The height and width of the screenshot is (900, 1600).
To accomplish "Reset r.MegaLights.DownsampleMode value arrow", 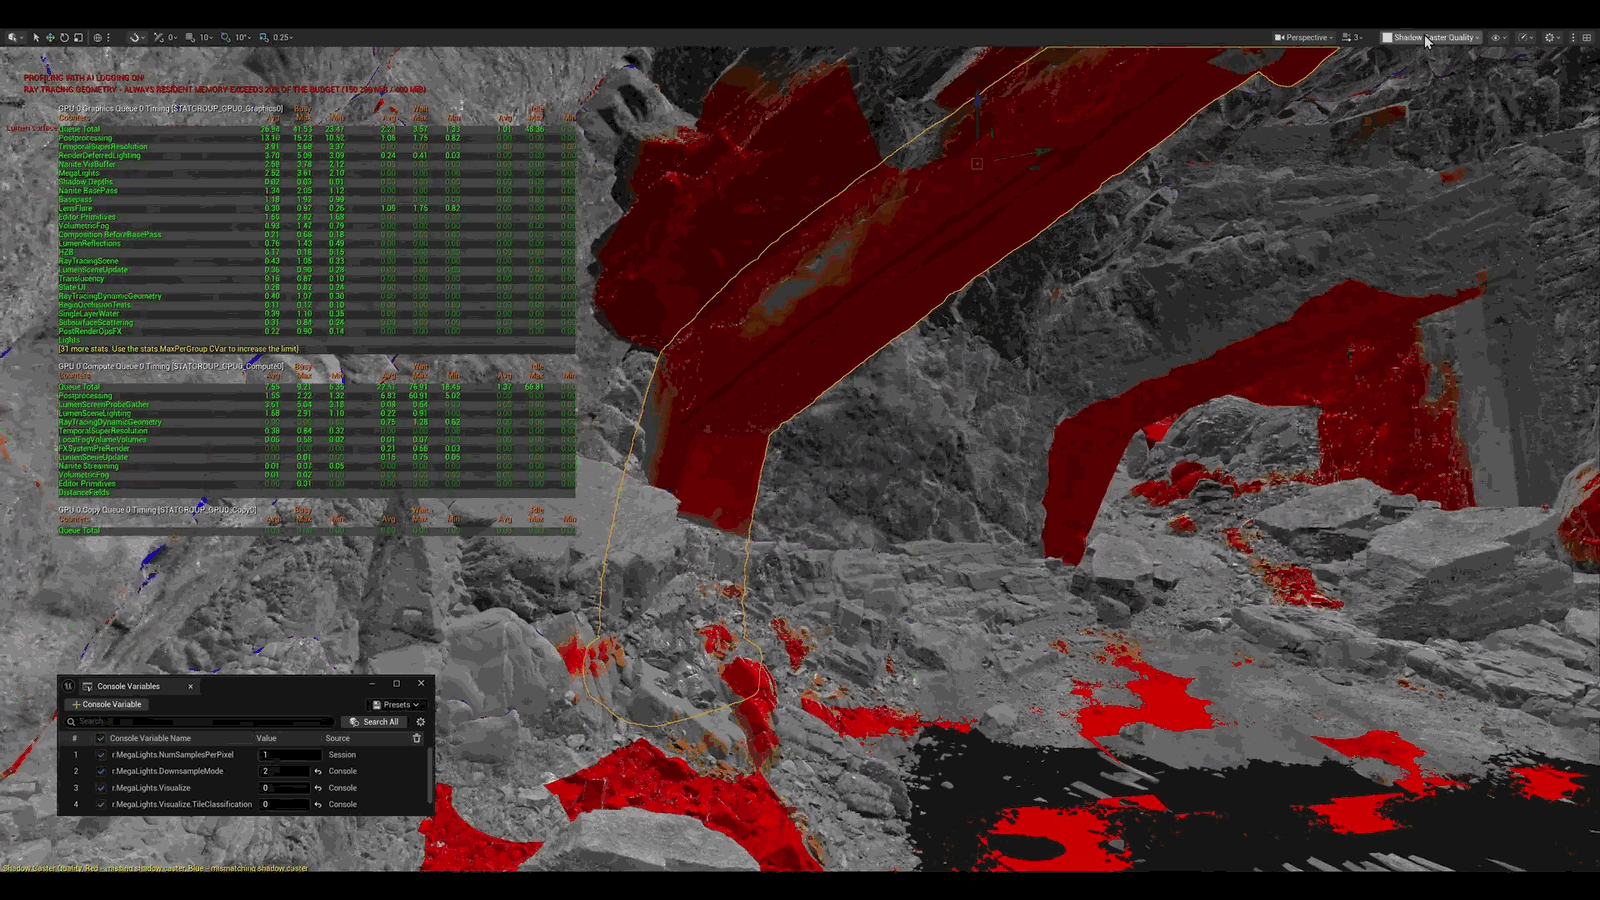I will (318, 771).
